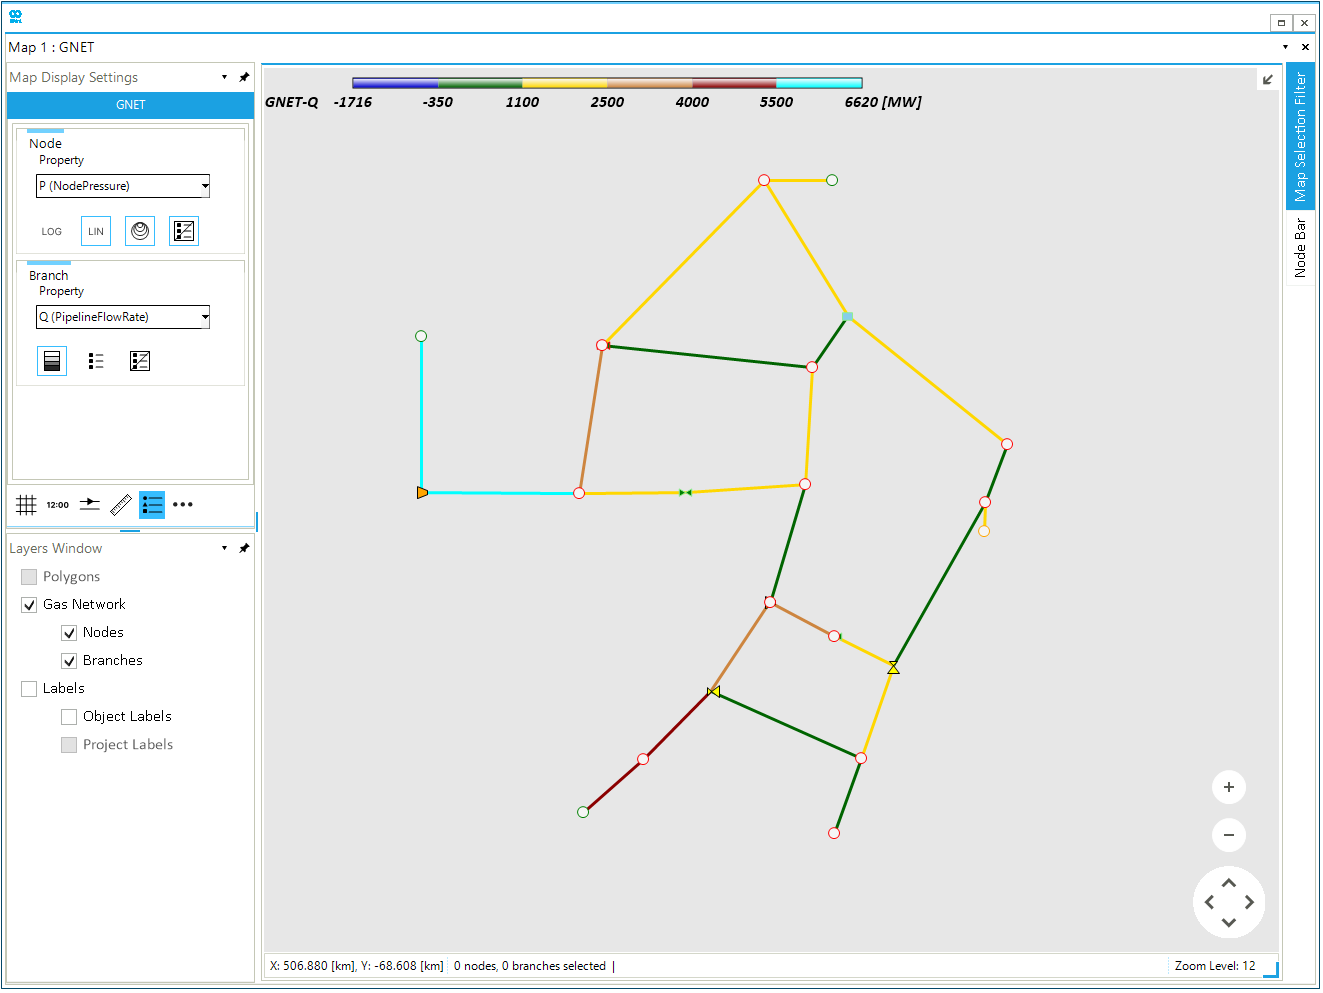The width and height of the screenshot is (1323, 993).
Task: Enable the Object Labels checkbox
Action: pyautogui.click(x=69, y=717)
